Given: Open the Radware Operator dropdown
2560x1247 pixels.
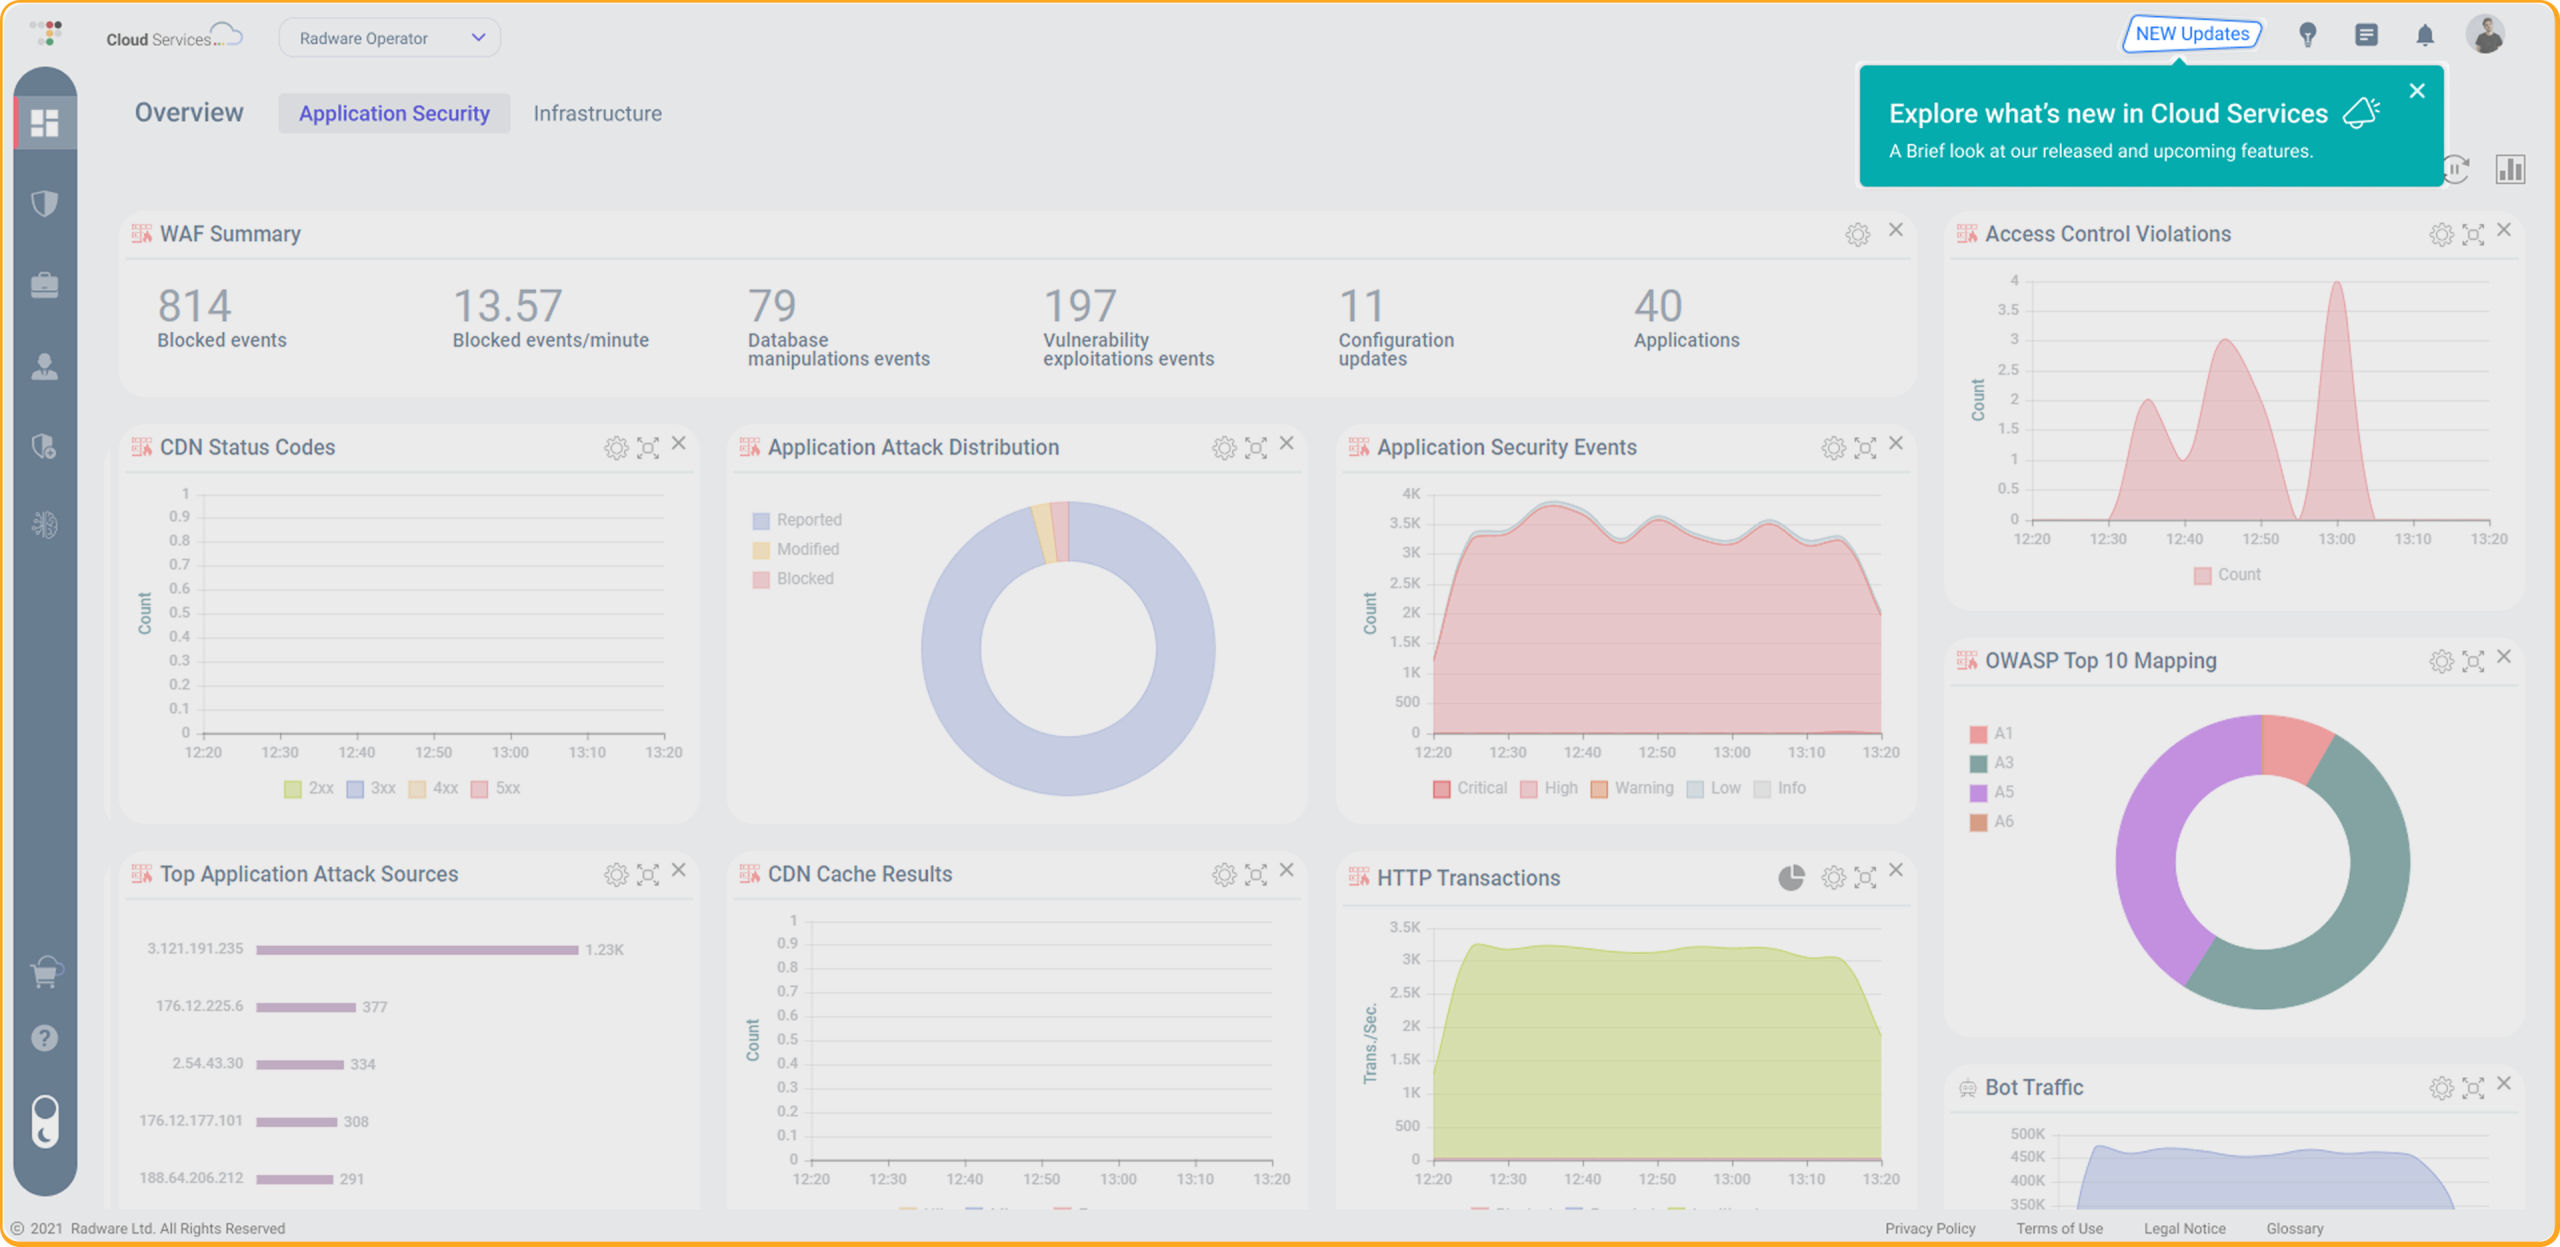Looking at the screenshot, I should (x=390, y=38).
